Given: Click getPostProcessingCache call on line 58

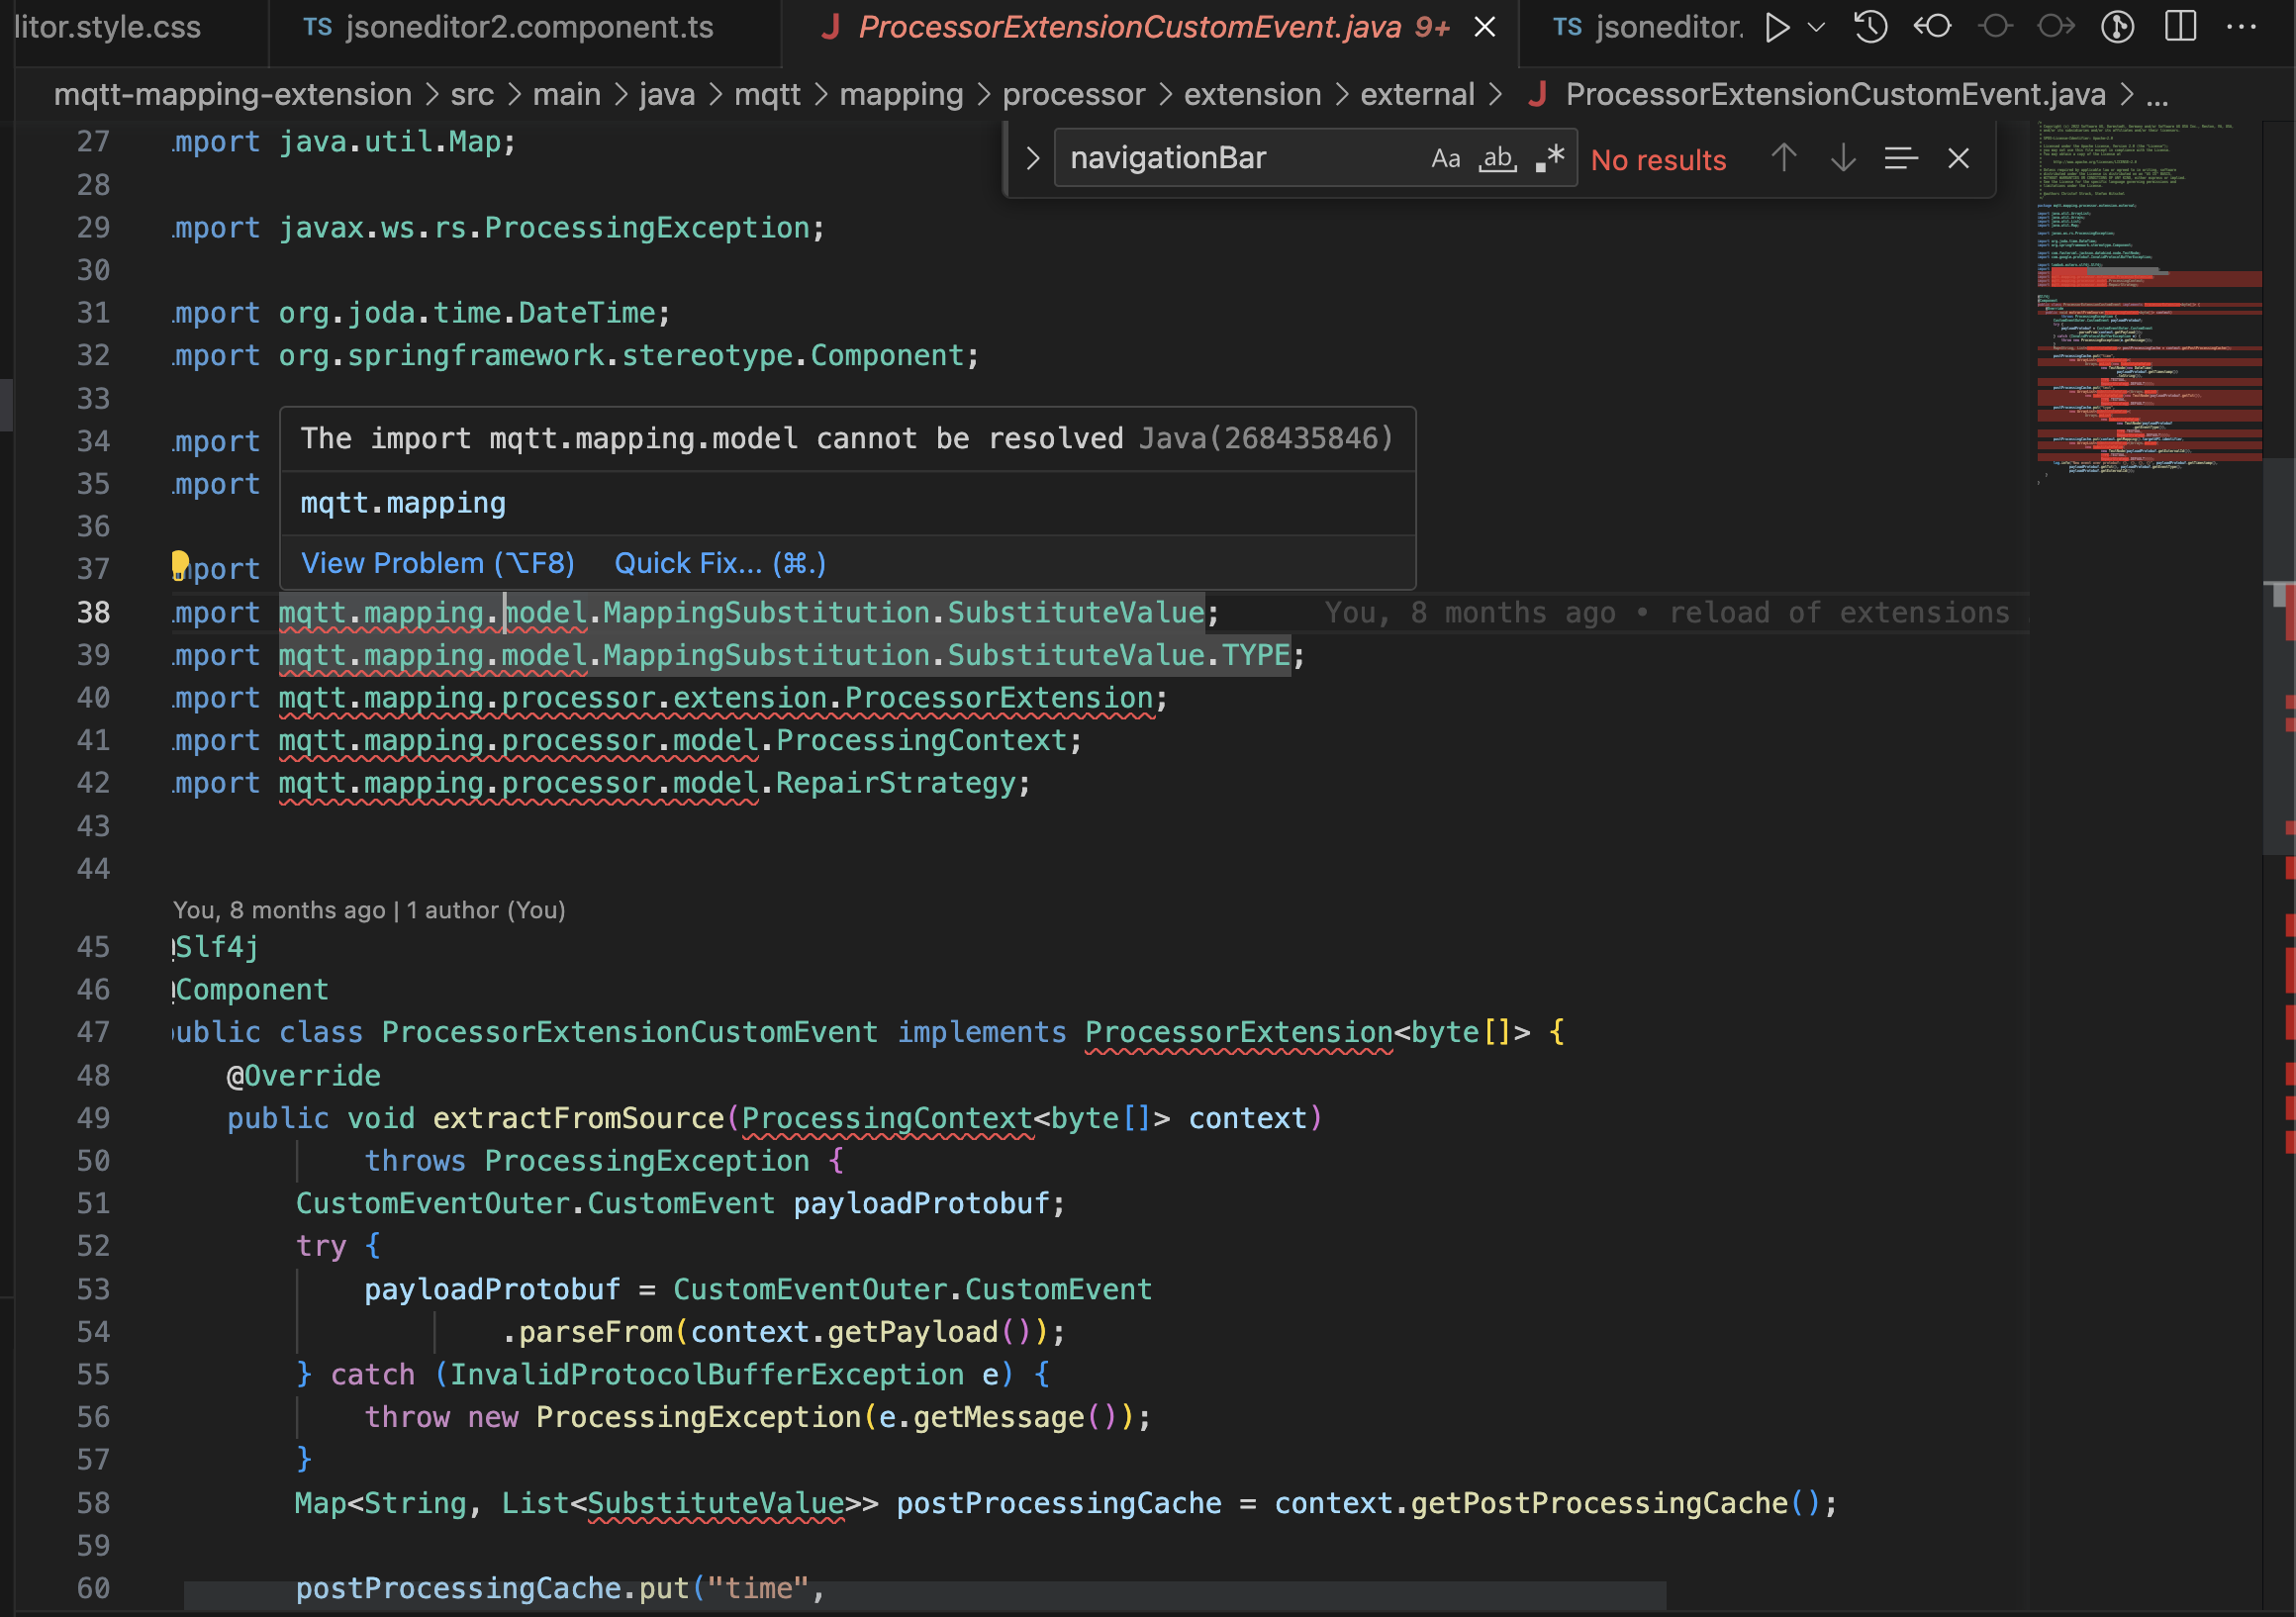Looking at the screenshot, I should point(1599,1503).
